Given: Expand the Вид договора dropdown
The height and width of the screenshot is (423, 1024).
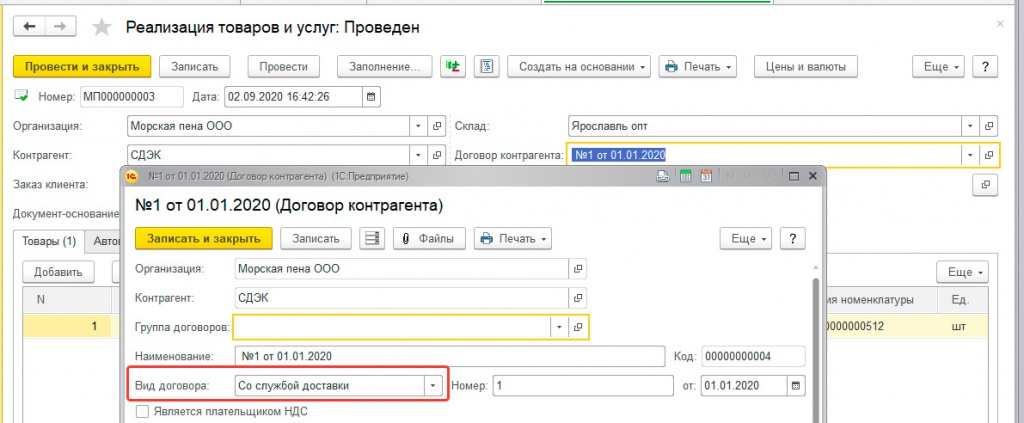Looking at the screenshot, I should 432,386.
